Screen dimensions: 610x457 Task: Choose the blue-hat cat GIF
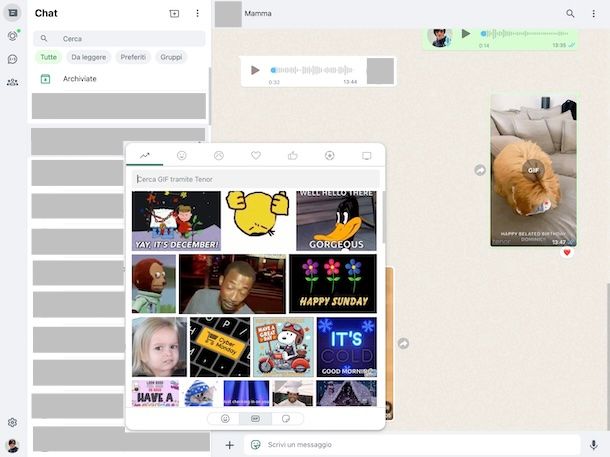pos(201,393)
